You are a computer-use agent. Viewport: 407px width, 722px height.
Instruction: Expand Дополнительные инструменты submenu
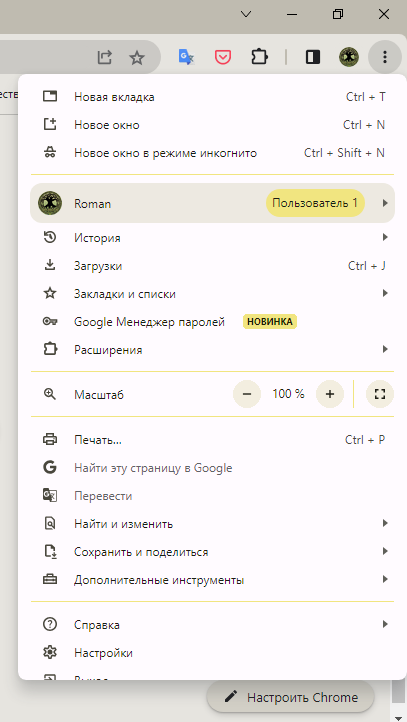click(212, 580)
